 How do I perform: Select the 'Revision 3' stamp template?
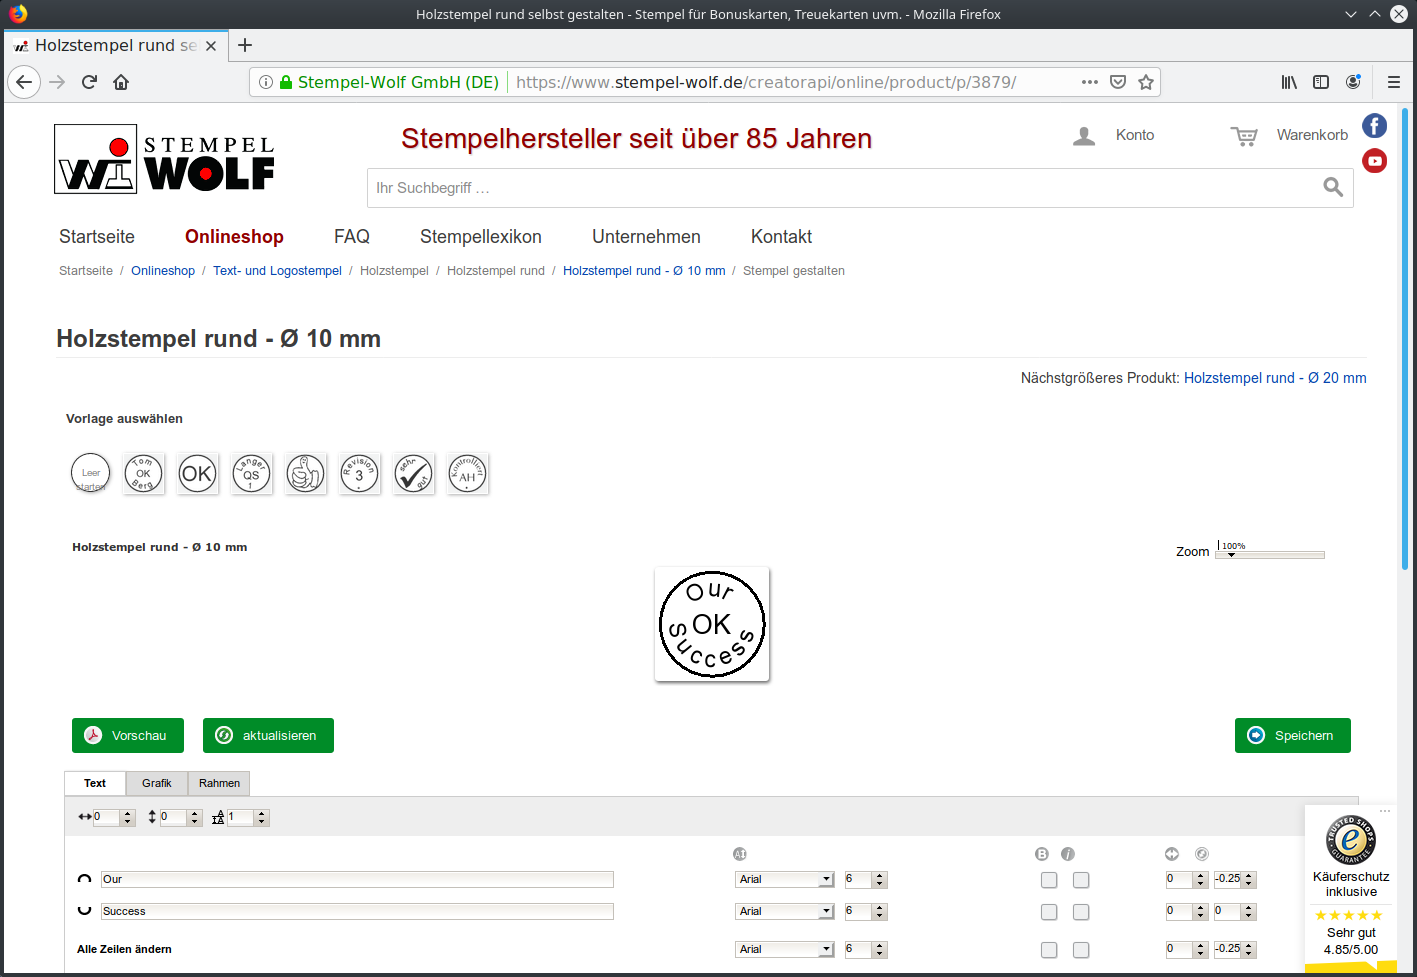359,473
